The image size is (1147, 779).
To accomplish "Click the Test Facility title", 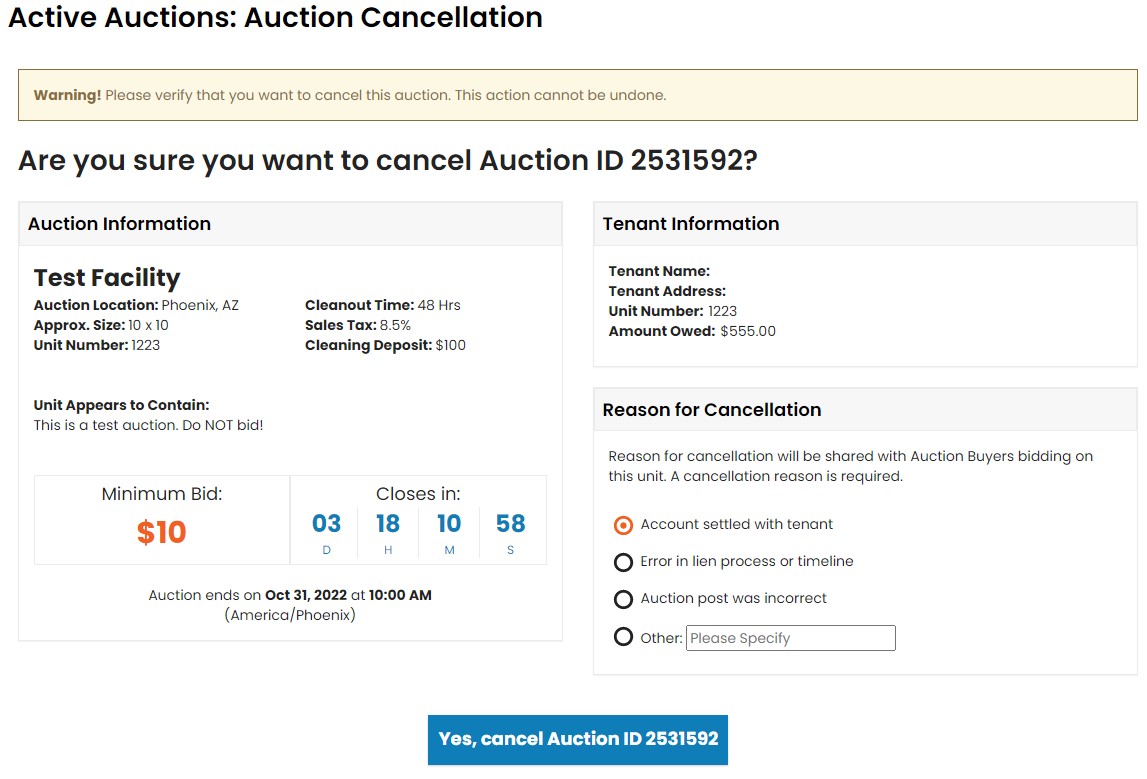I will click(x=106, y=277).
